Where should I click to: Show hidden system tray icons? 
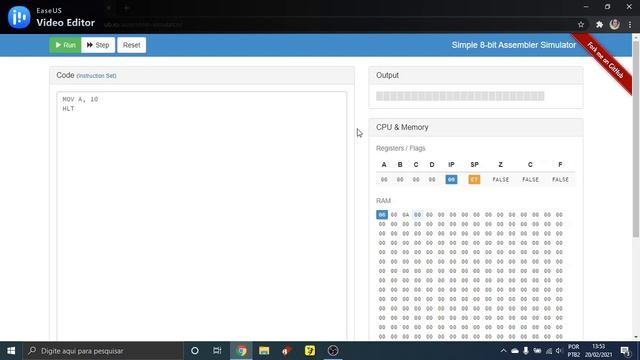pyautogui.click(x=503, y=351)
